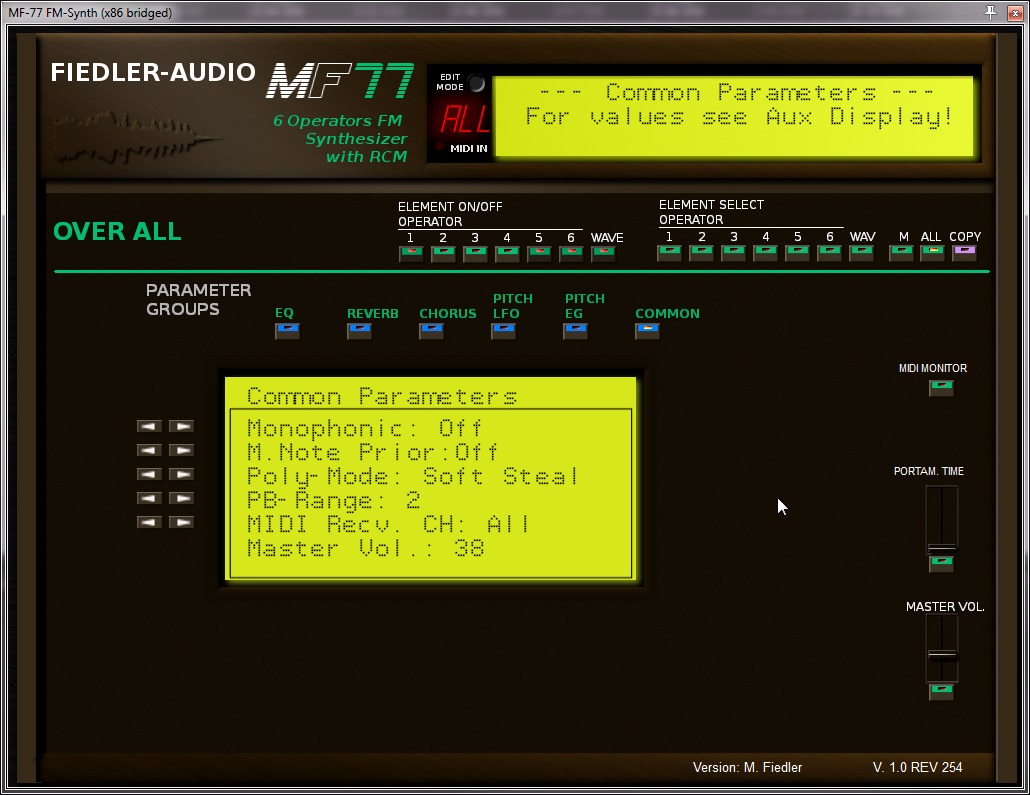
Task: Select operator 6 in Element Select
Action: 829,253
